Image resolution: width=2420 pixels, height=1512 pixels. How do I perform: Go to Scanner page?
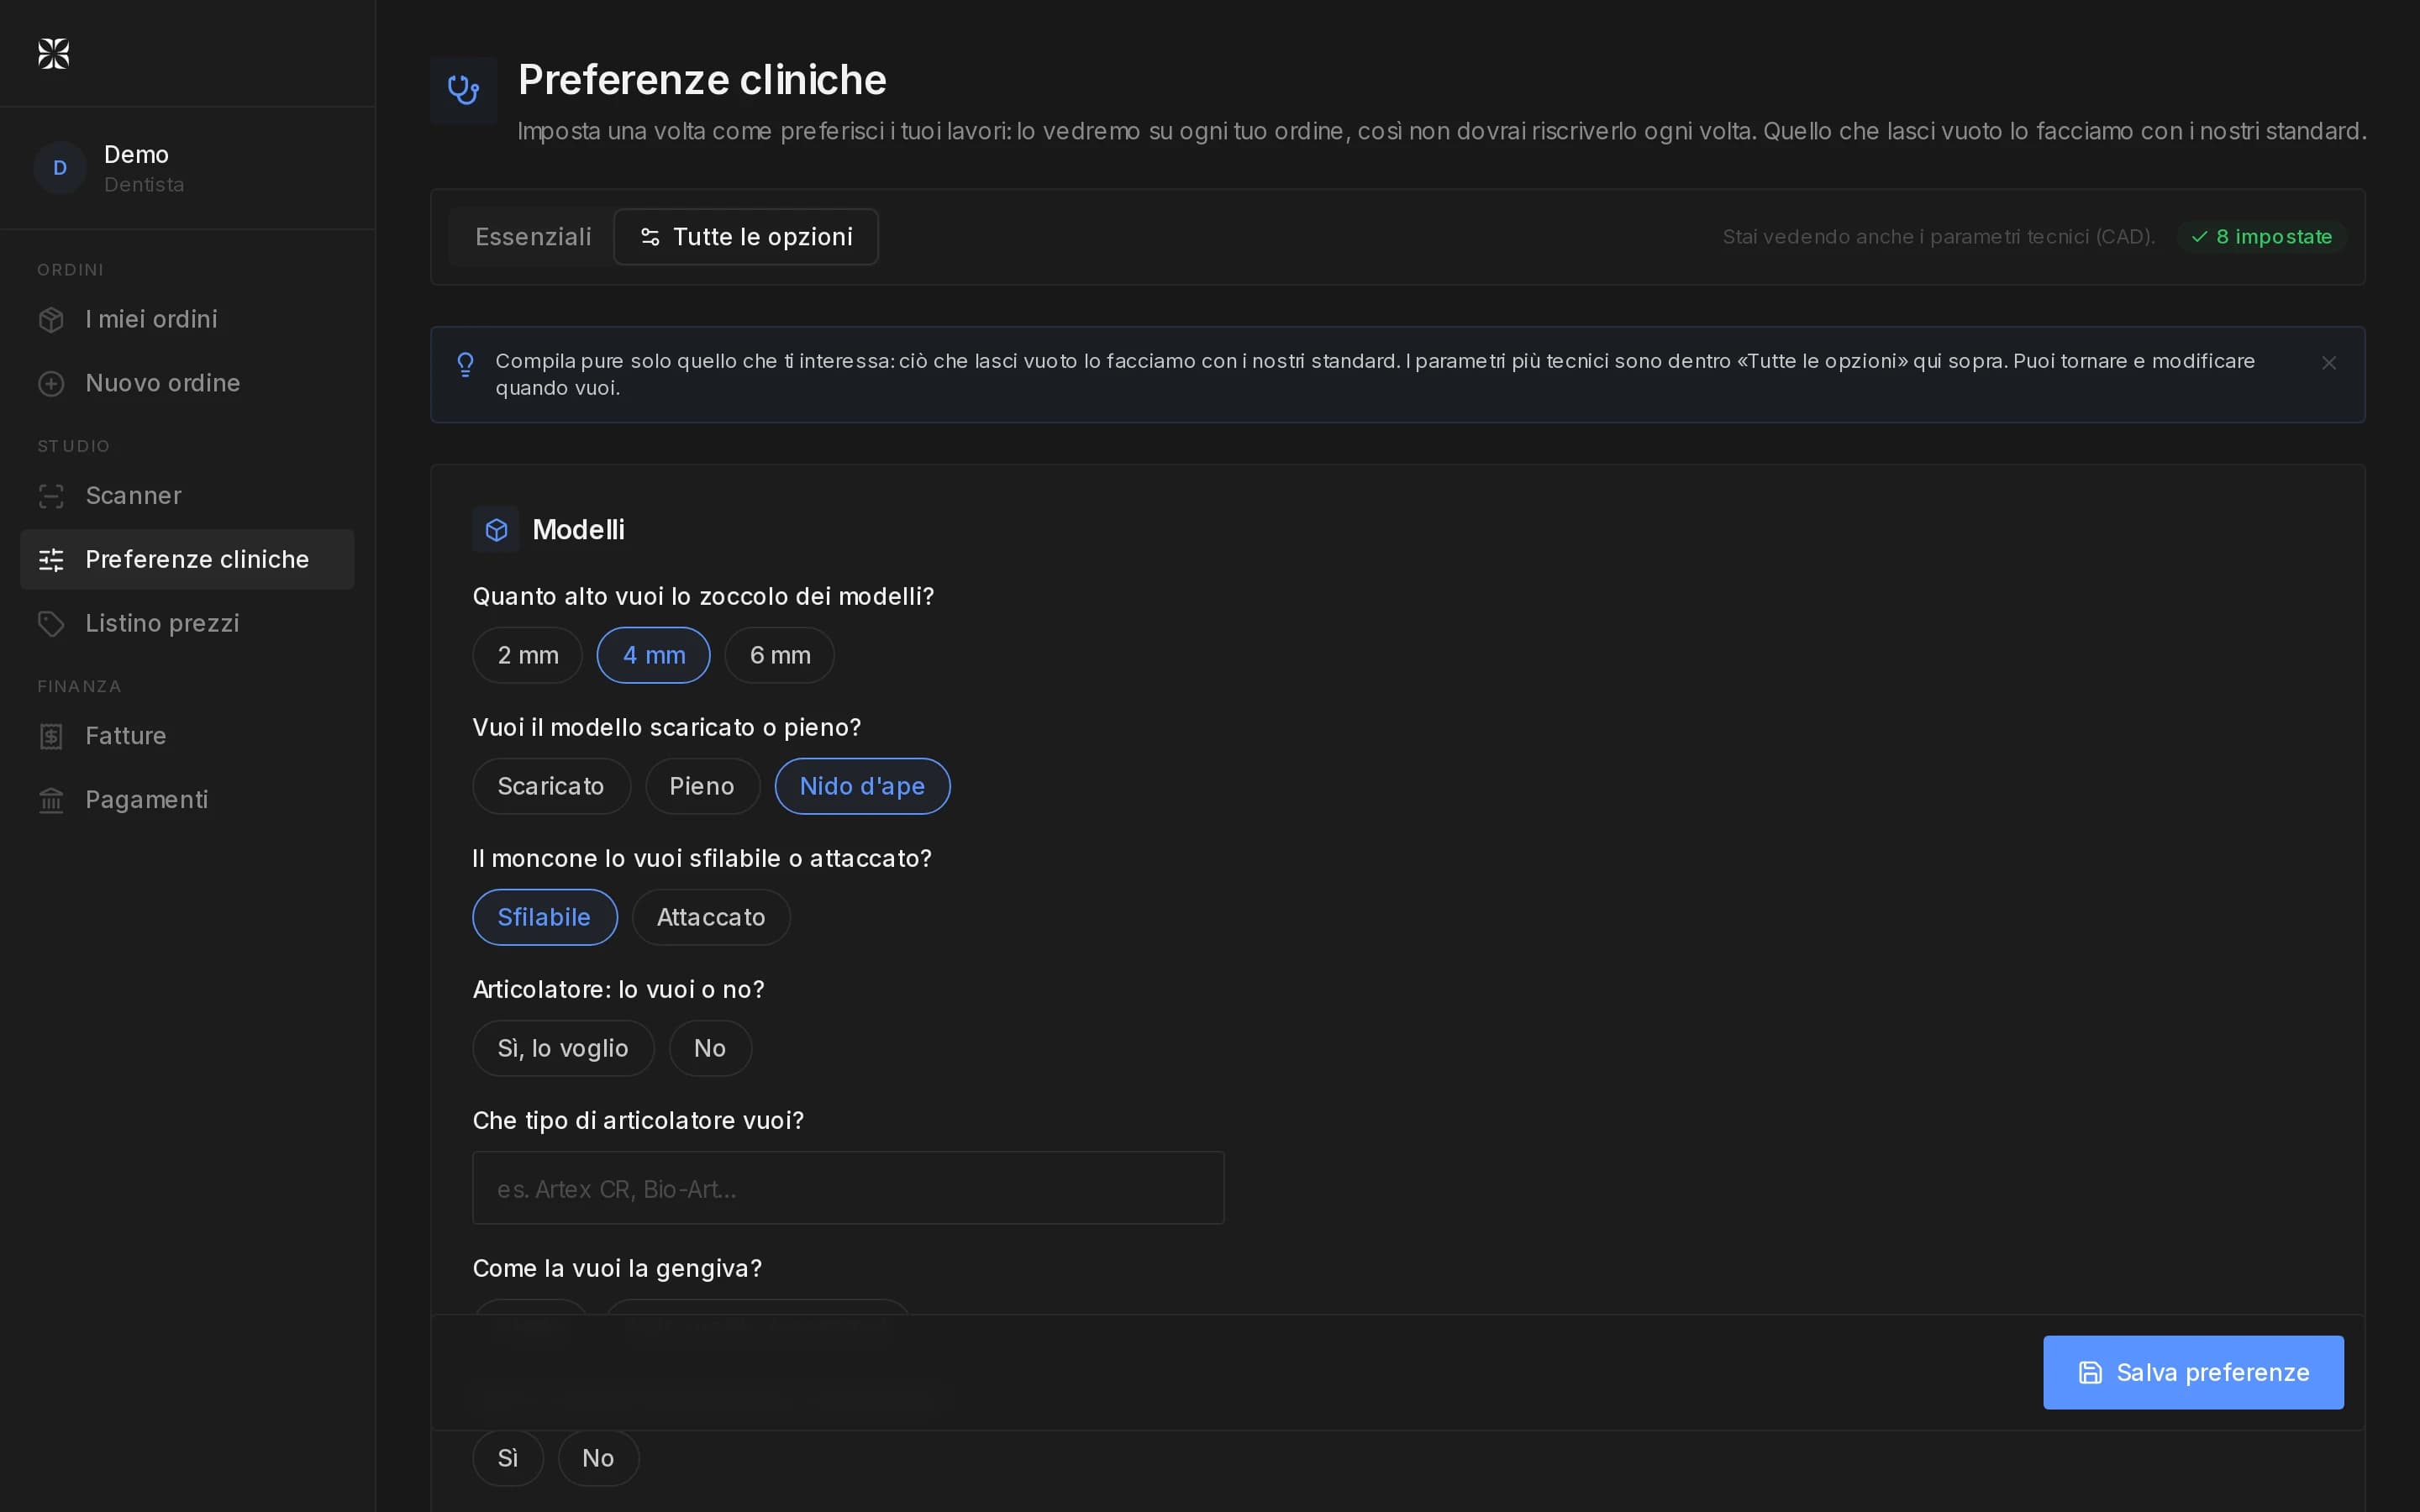tap(187, 496)
